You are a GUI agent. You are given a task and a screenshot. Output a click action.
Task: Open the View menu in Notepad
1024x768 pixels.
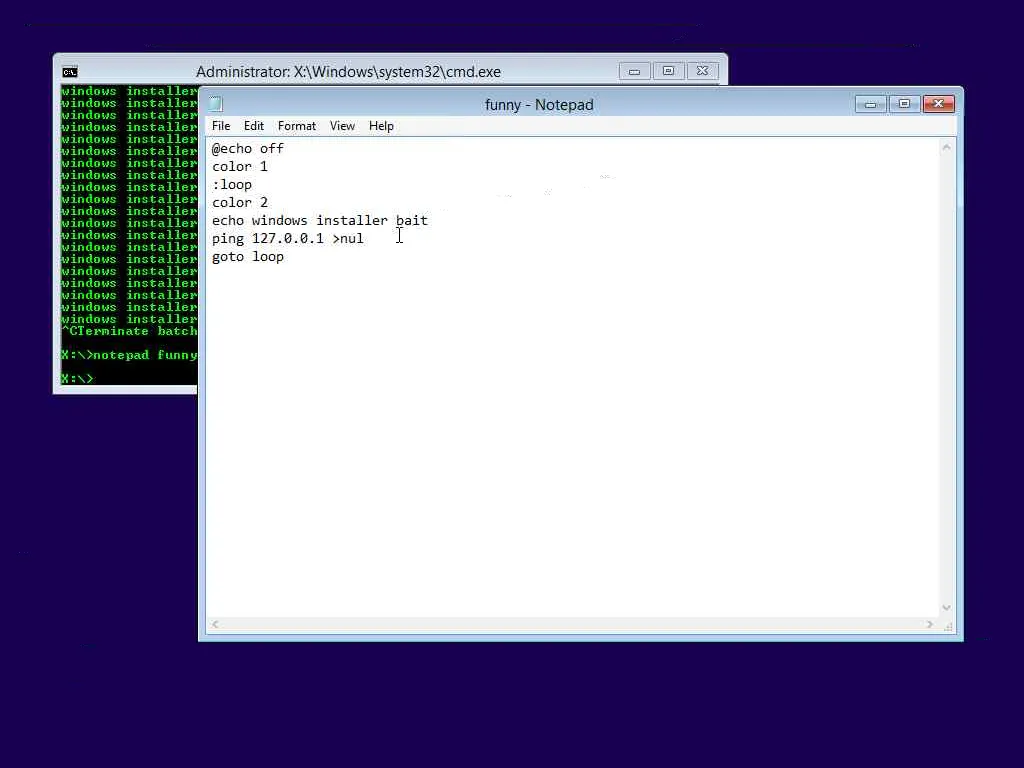(x=342, y=126)
